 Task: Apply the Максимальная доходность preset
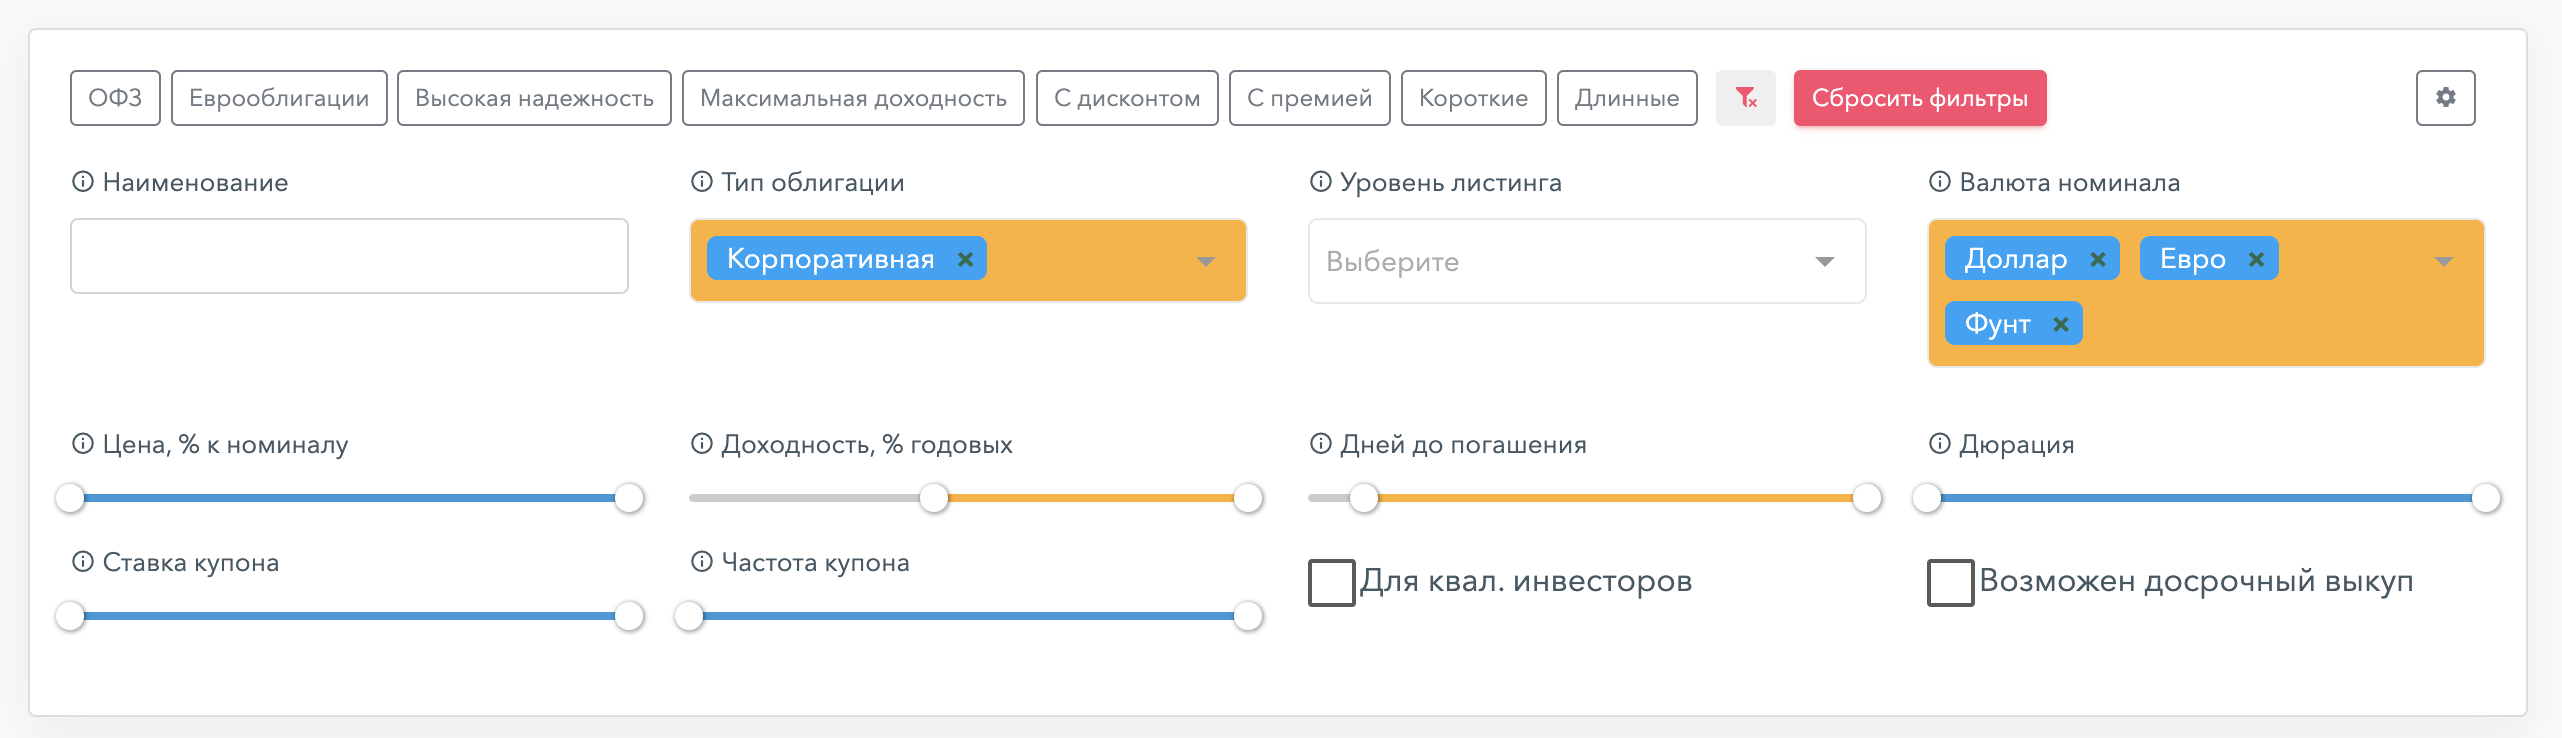pos(853,98)
